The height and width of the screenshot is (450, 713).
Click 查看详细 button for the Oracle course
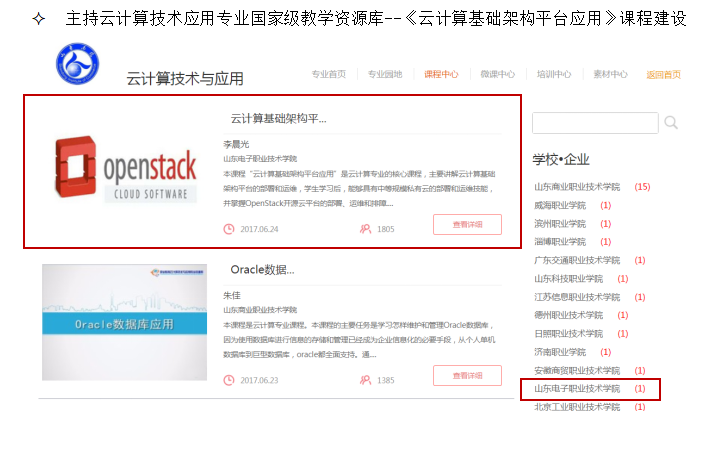pos(467,376)
